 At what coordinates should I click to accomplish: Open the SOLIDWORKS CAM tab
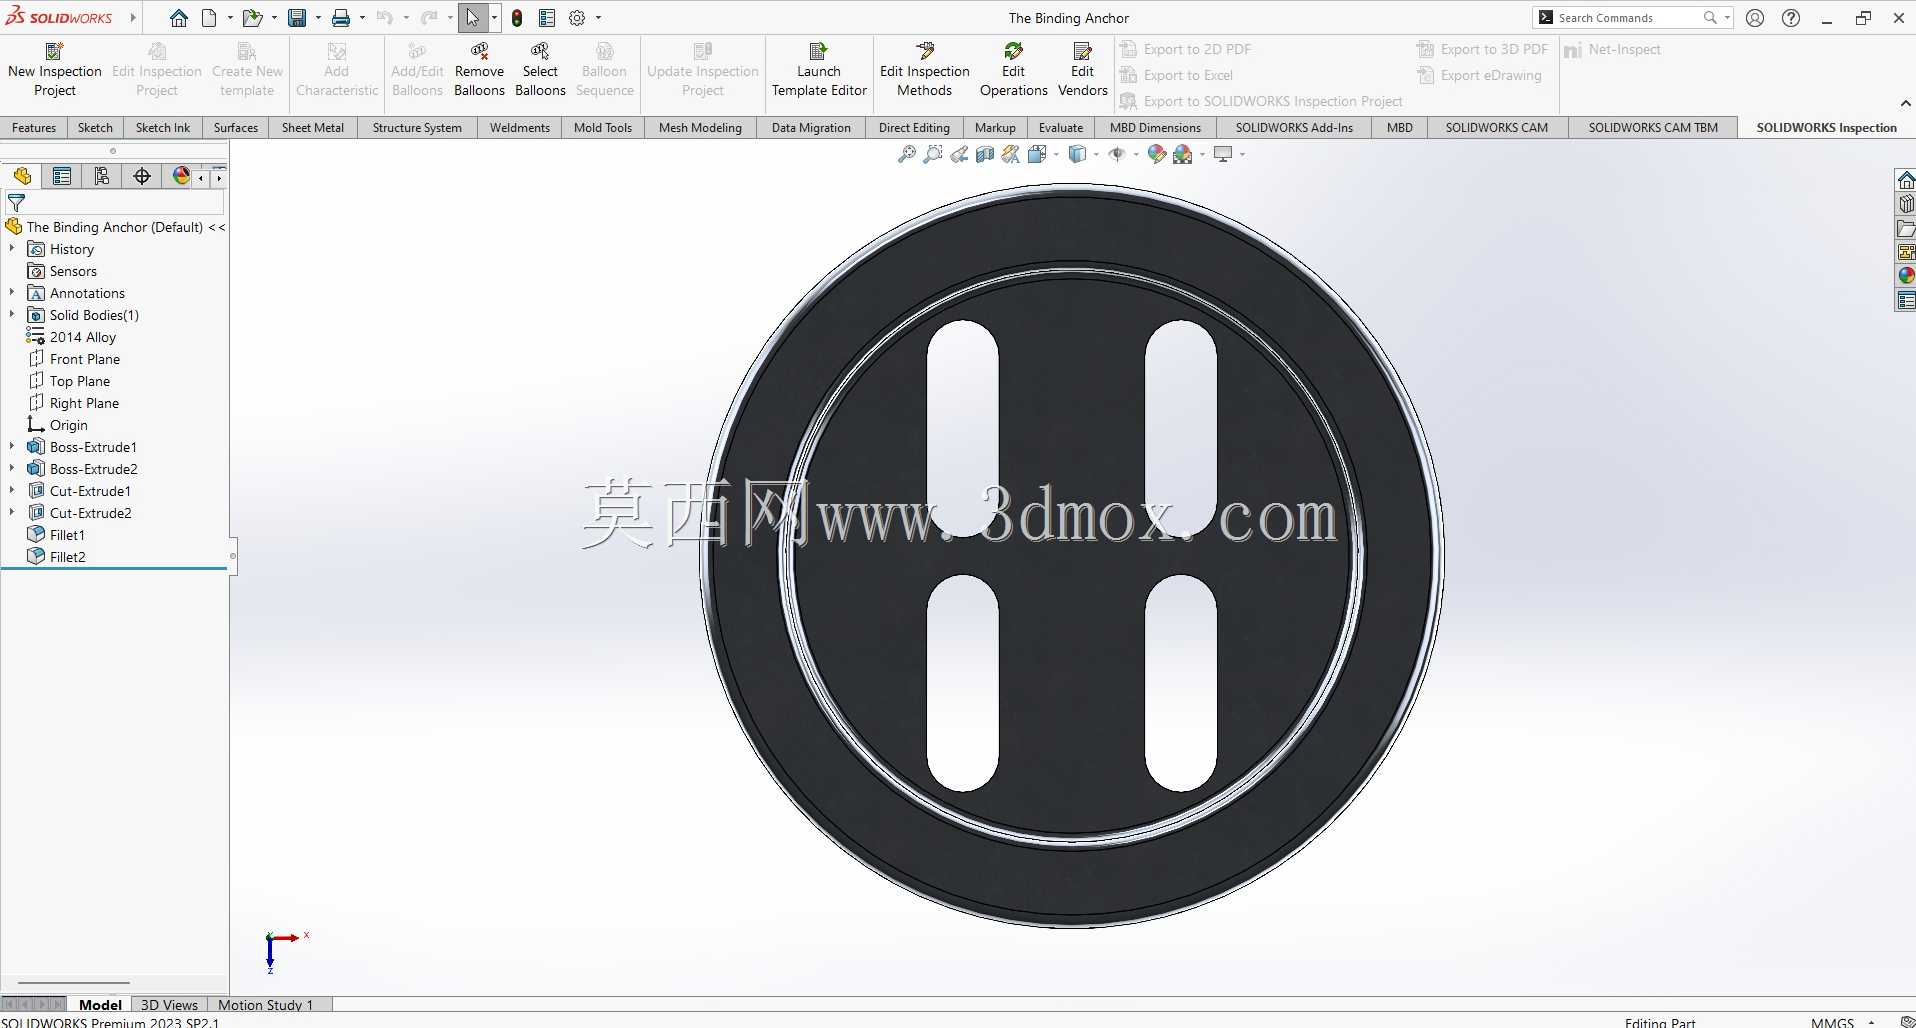(1496, 127)
